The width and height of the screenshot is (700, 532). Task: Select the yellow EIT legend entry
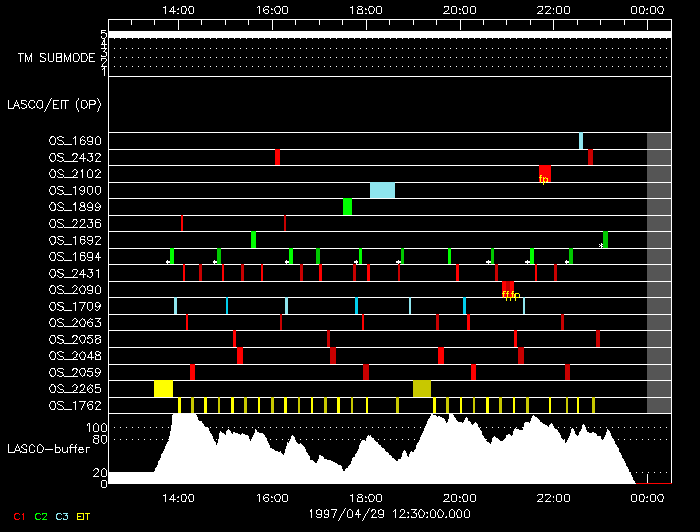click(x=84, y=516)
